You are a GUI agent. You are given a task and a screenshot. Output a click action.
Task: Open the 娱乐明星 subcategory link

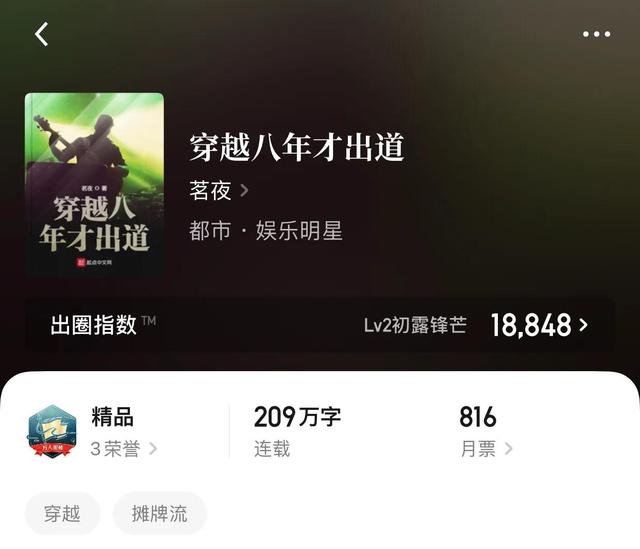pyautogui.click(x=299, y=231)
